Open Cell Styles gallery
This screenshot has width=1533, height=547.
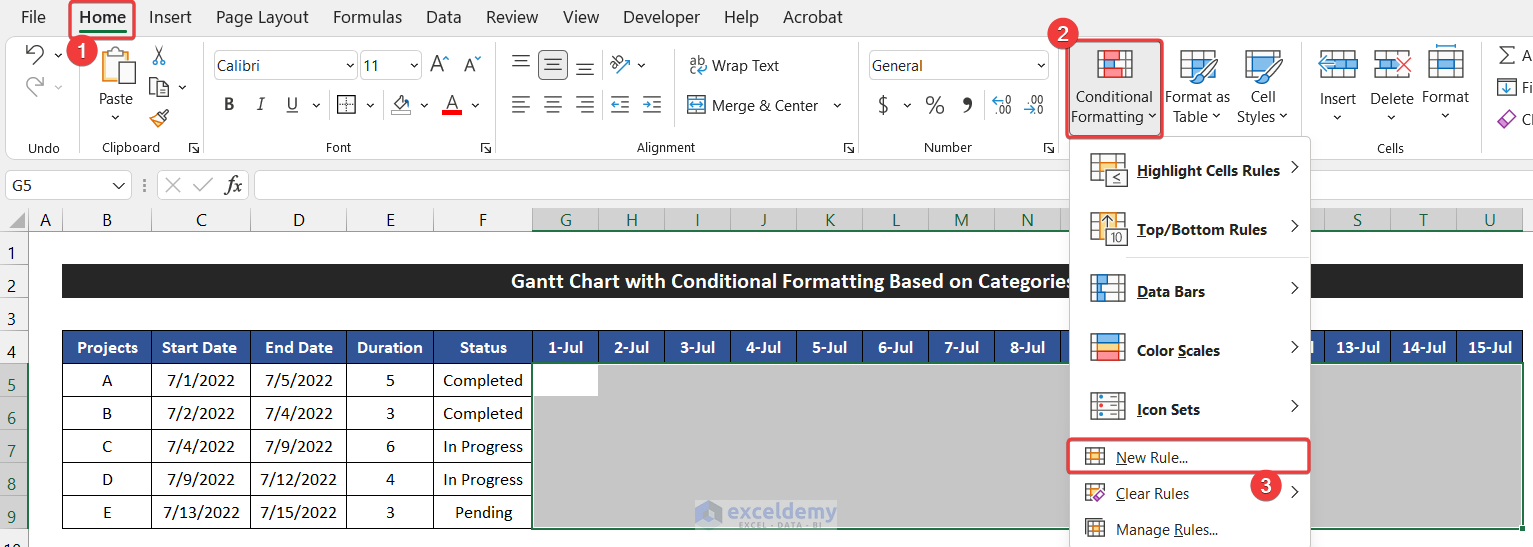click(1263, 87)
